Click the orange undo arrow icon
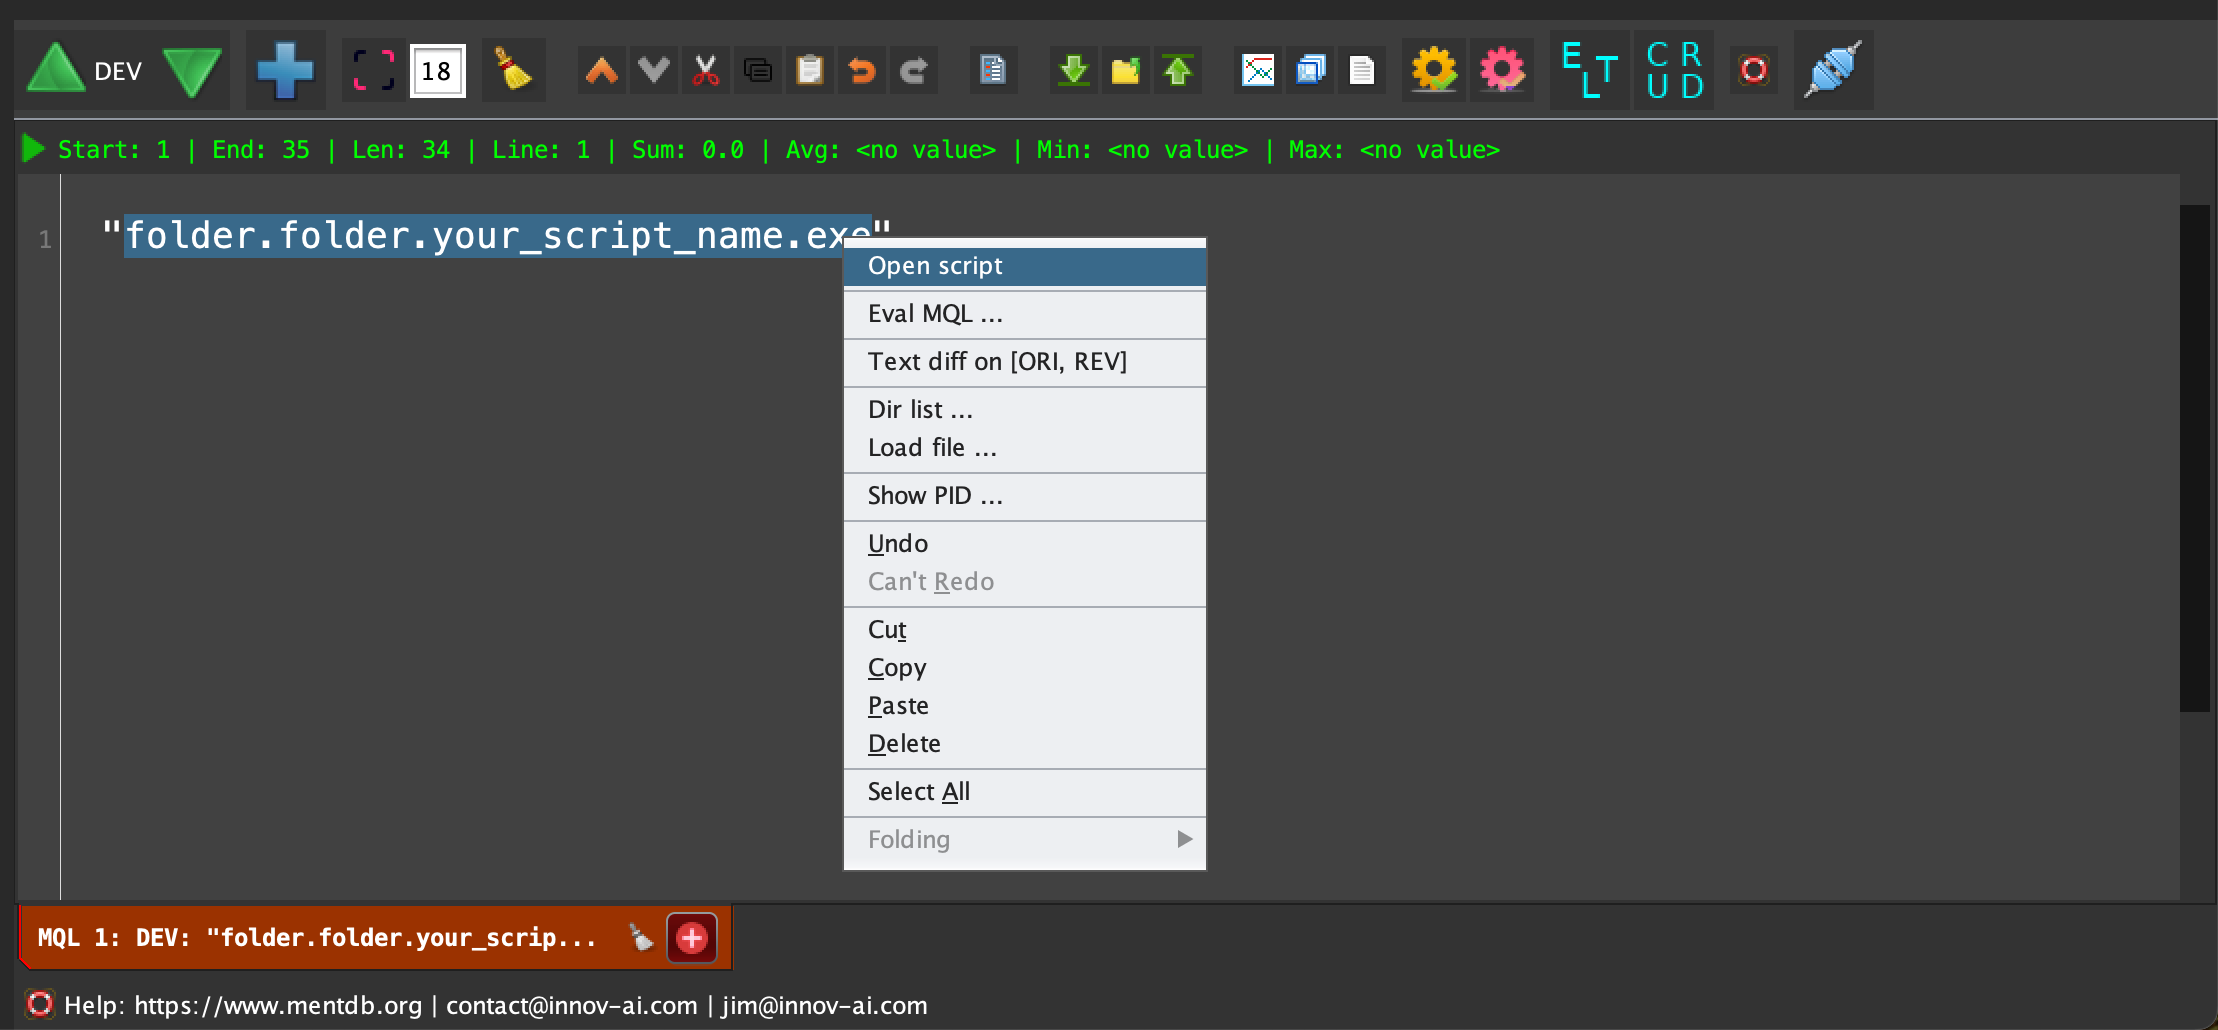Screen dimensions: 2218x1030 coord(861,70)
